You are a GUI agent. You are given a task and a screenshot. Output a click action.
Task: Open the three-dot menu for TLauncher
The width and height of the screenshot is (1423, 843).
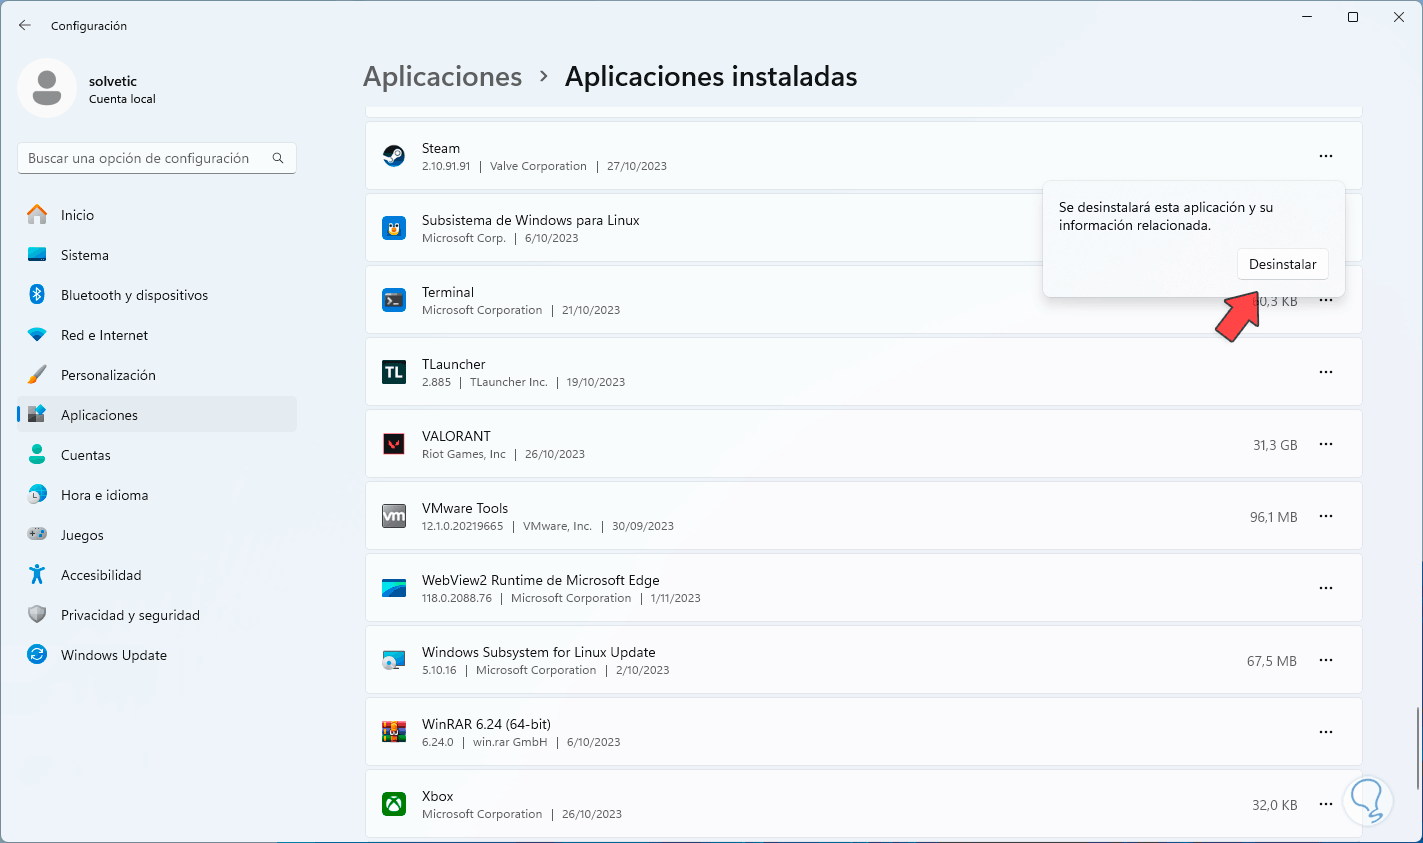tap(1326, 372)
